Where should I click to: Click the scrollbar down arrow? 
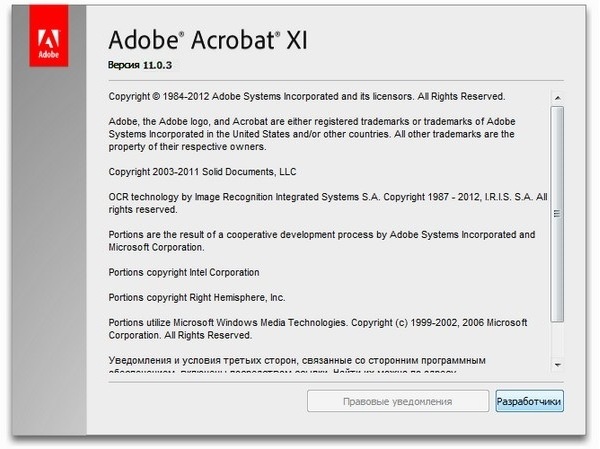[557, 366]
